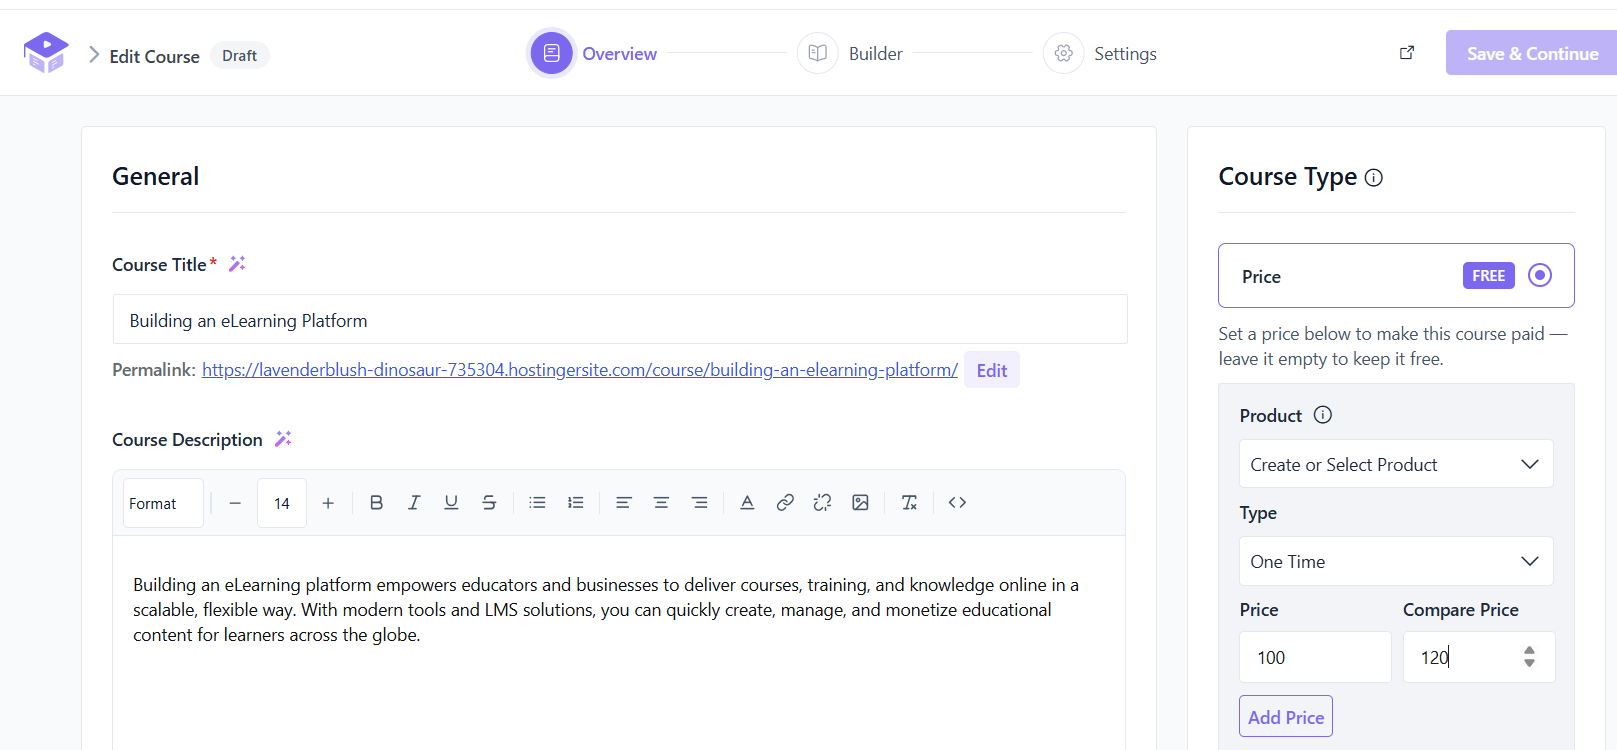The height and width of the screenshot is (750, 1617).
Task: Increase the Compare Price value with stepper
Action: tap(1529, 650)
